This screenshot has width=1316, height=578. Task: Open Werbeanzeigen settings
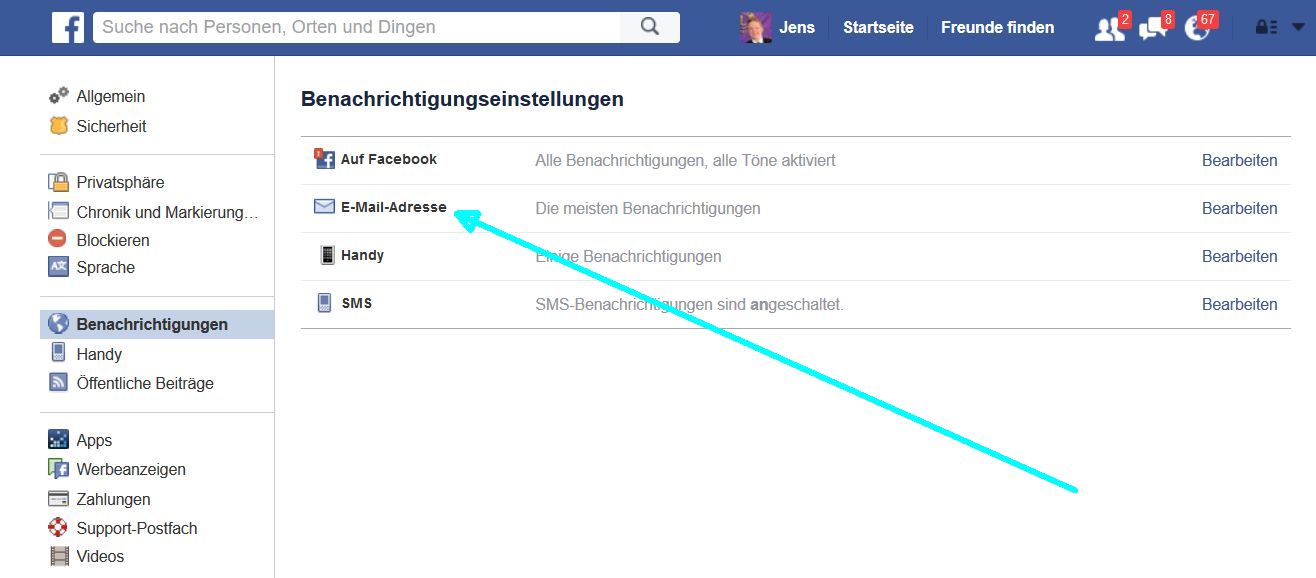click(131, 469)
